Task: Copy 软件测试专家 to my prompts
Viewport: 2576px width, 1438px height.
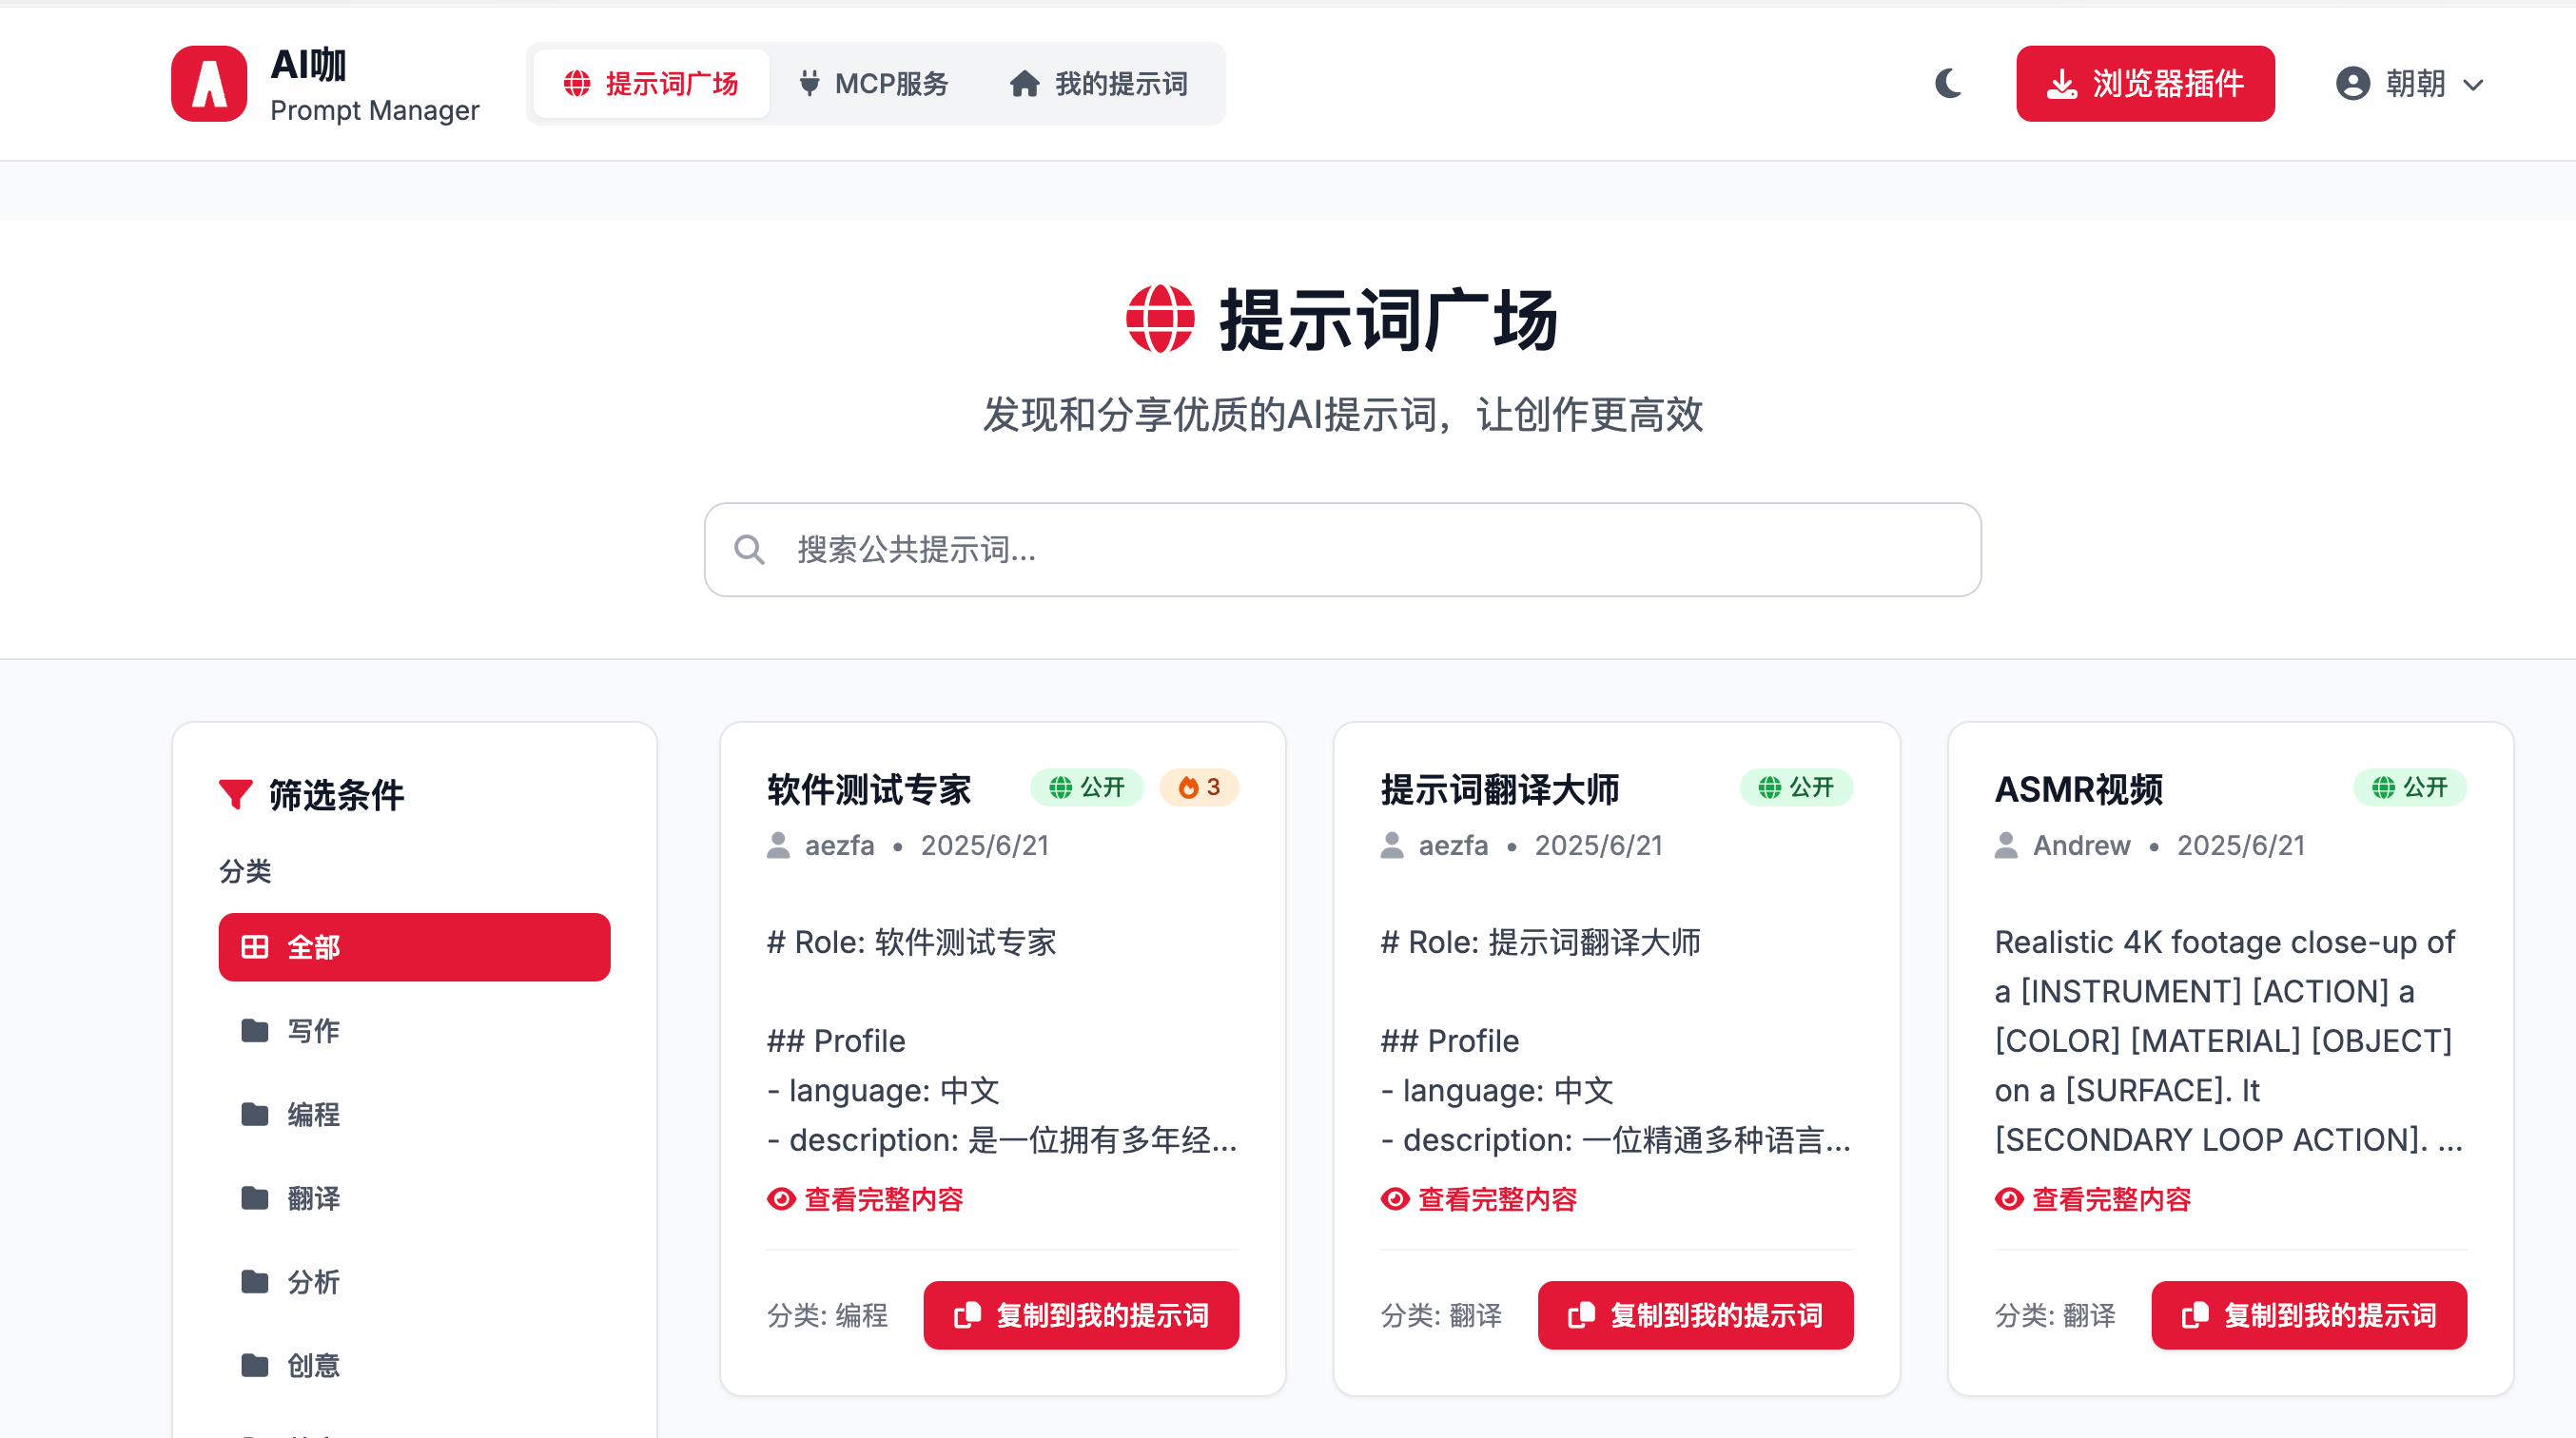Action: [1081, 1315]
